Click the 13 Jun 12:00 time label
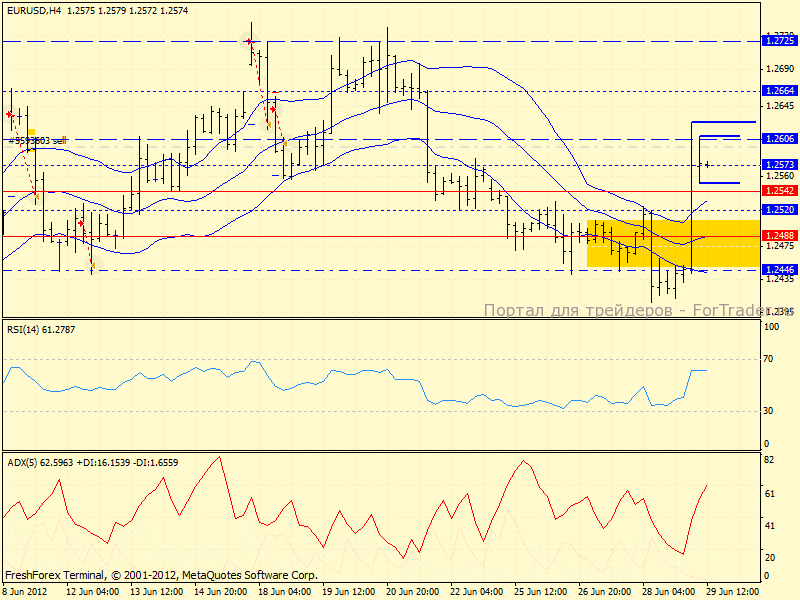The height and width of the screenshot is (600, 800). (x=157, y=592)
